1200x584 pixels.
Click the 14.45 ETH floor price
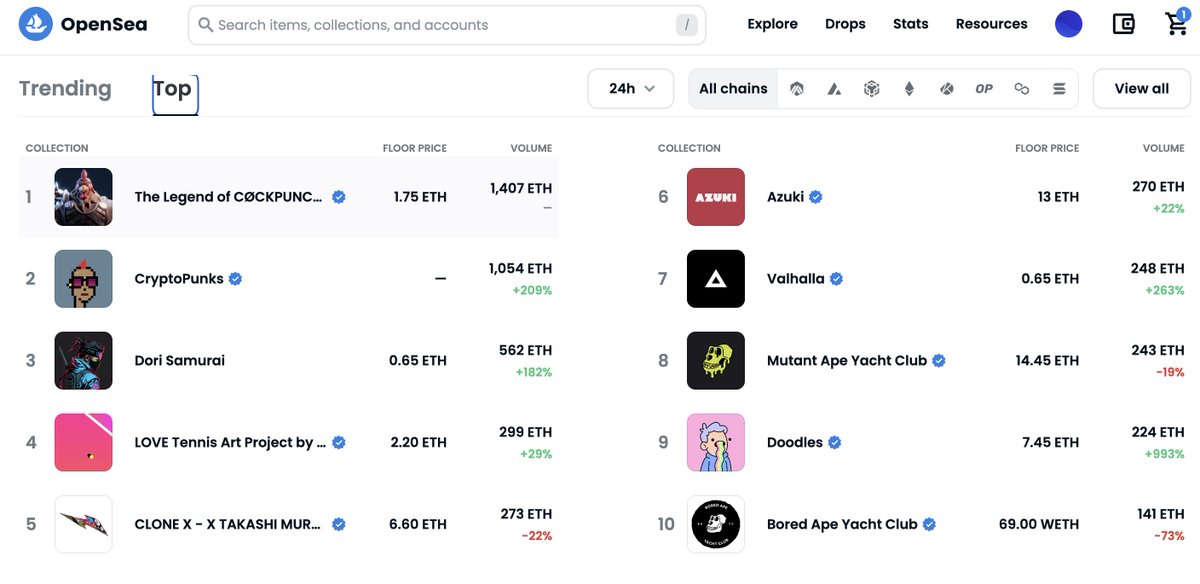pyautogui.click(x=1047, y=360)
